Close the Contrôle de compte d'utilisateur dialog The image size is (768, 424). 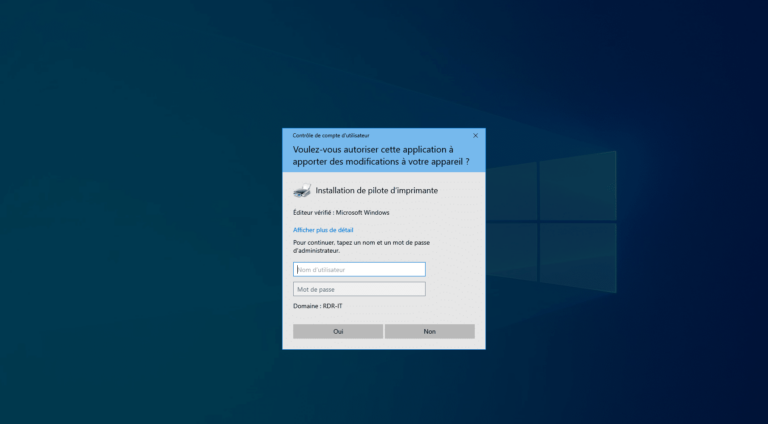coord(475,136)
